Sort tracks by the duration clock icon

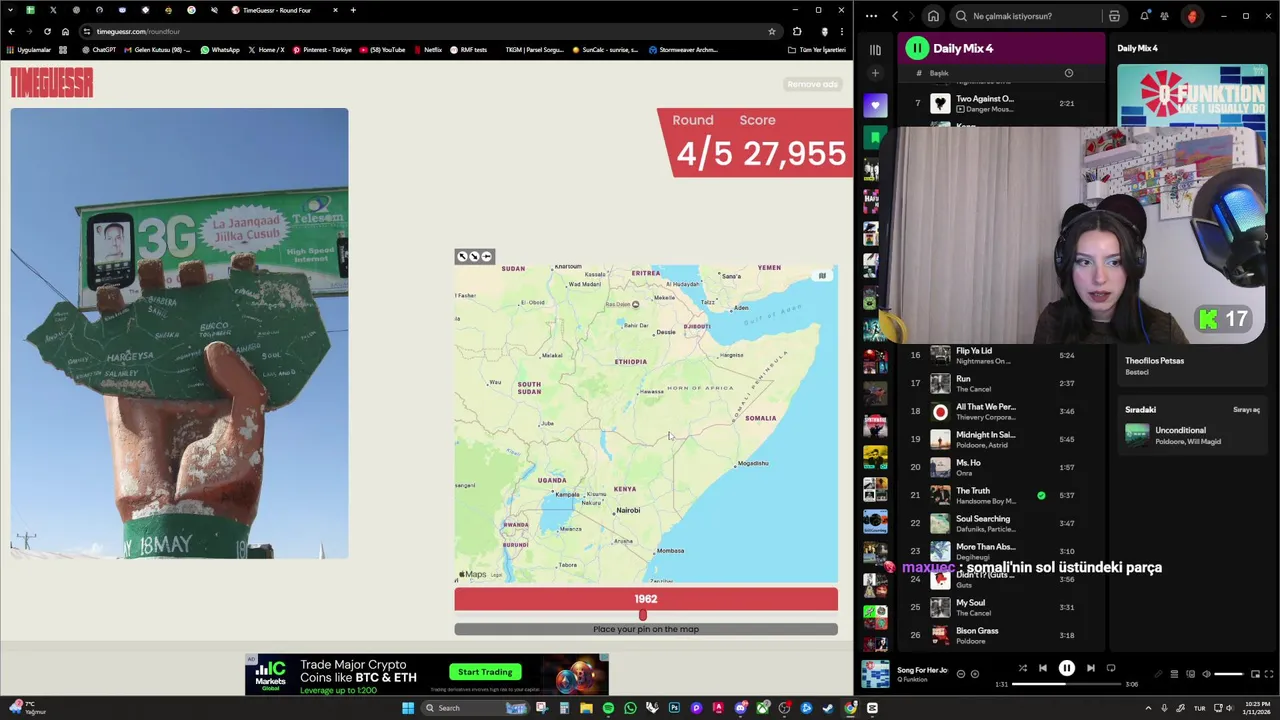1068,73
